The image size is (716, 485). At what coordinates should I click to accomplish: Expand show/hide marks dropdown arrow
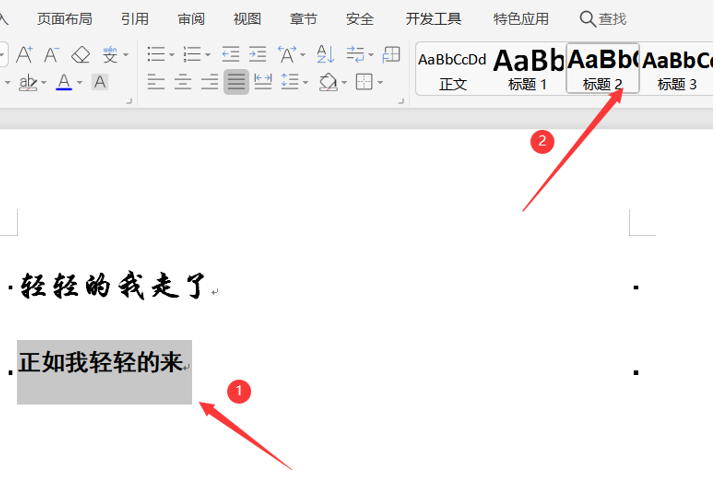click(371, 55)
